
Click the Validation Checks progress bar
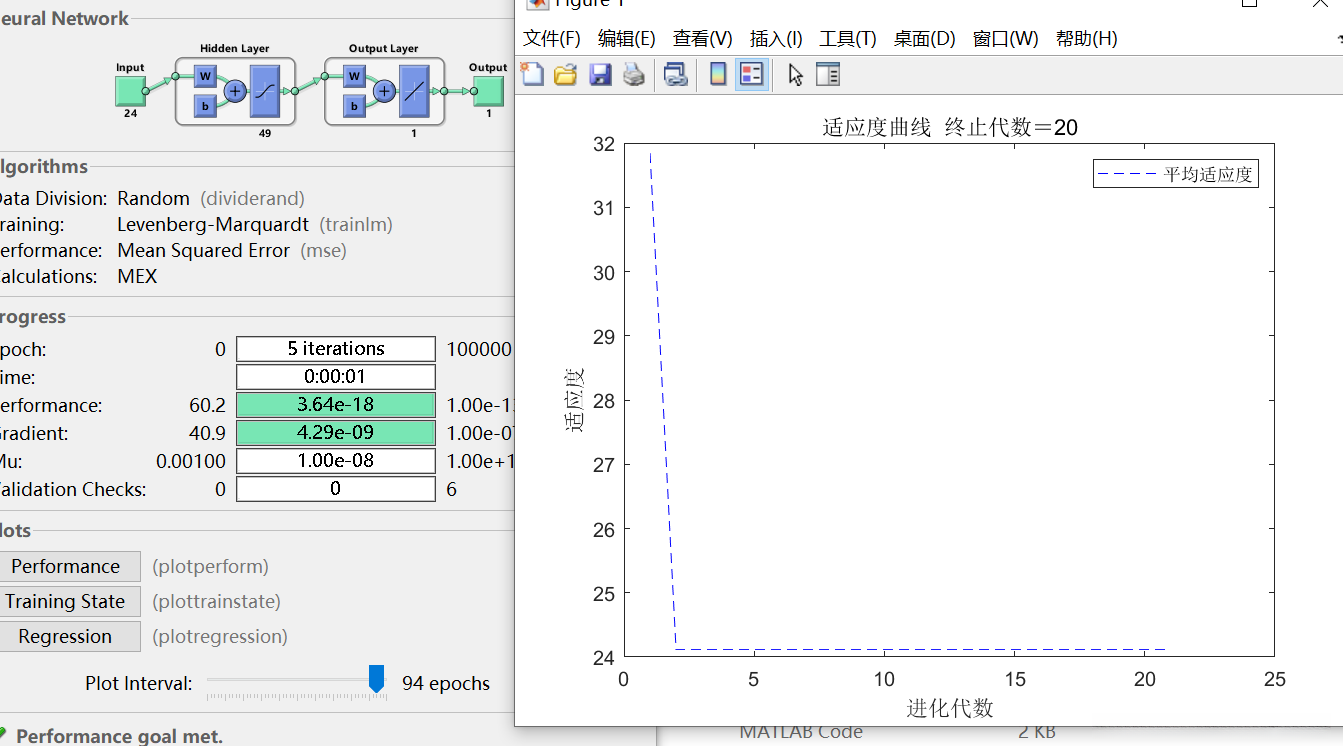click(x=336, y=489)
